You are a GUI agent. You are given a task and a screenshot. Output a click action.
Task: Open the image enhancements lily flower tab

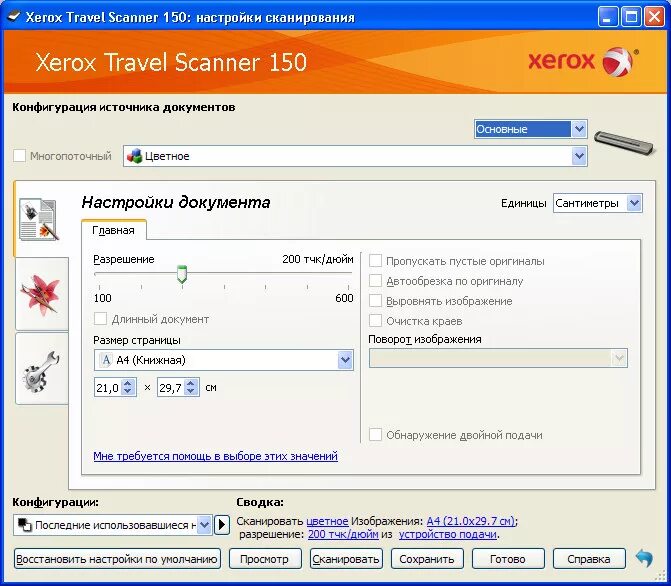(40, 294)
